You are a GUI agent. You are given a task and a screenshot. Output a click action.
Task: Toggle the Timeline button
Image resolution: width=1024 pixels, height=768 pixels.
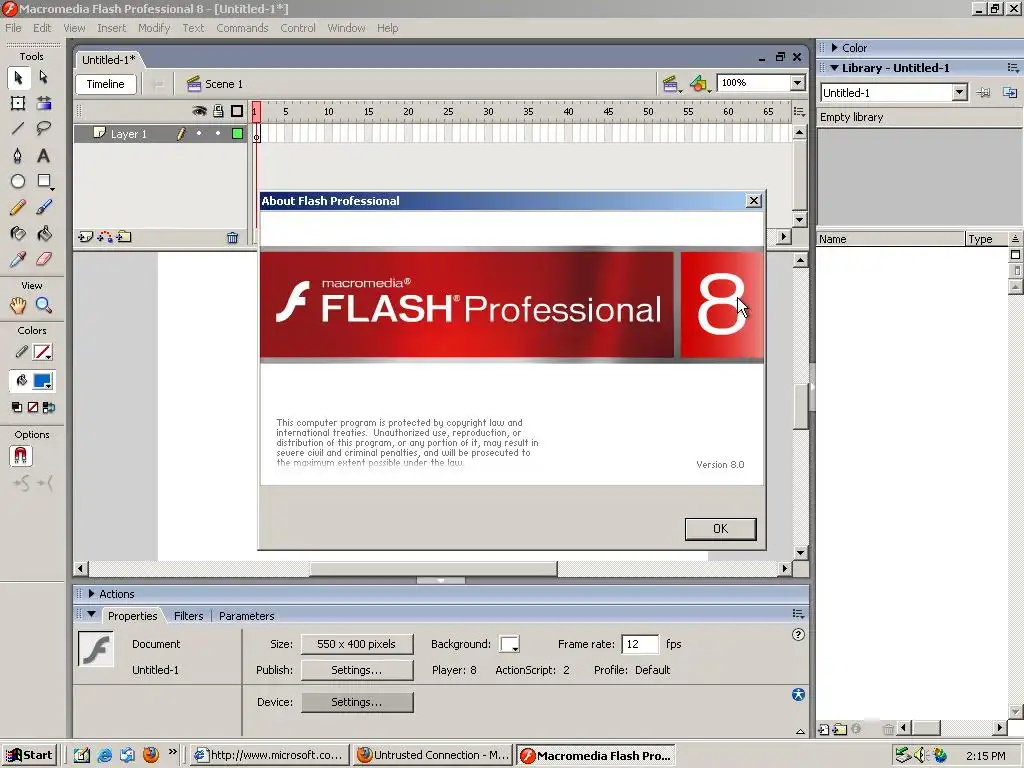coord(105,84)
